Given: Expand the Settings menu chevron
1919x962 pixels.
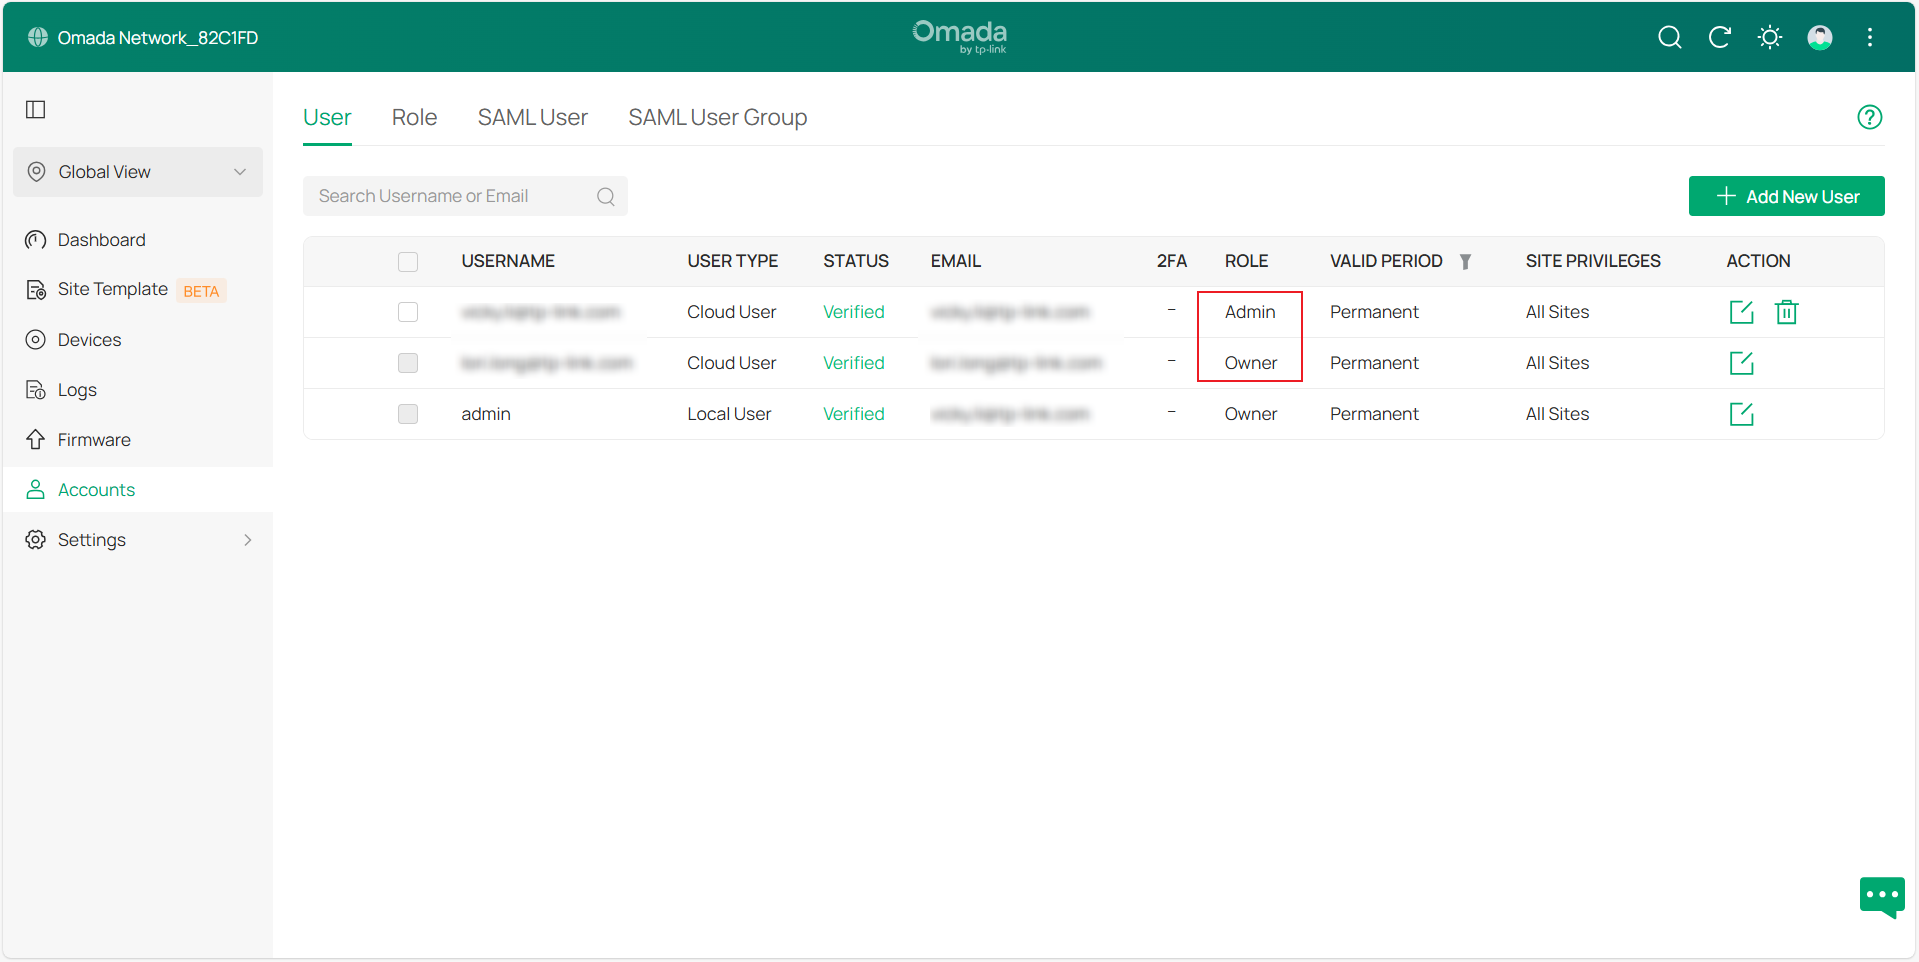Looking at the screenshot, I should 247,539.
